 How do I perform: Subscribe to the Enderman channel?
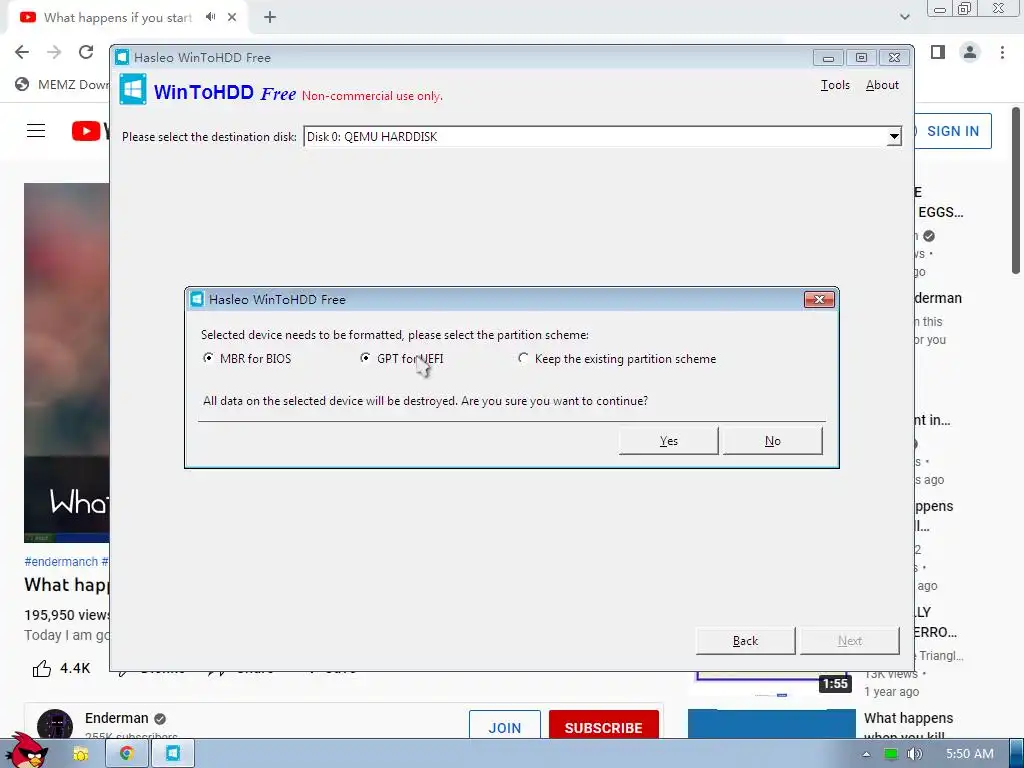coord(603,726)
